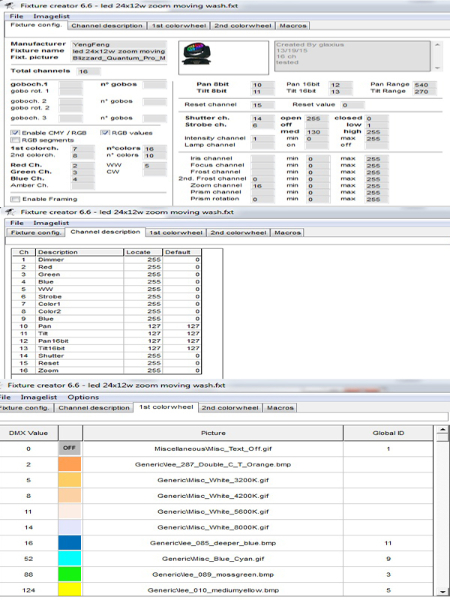Click the Fixture name input field
Image resolution: width=450 pixels, height=600 pixels.
(x=119, y=51)
